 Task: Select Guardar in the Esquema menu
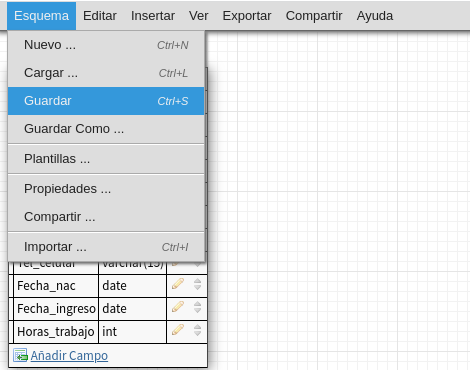[106, 101]
